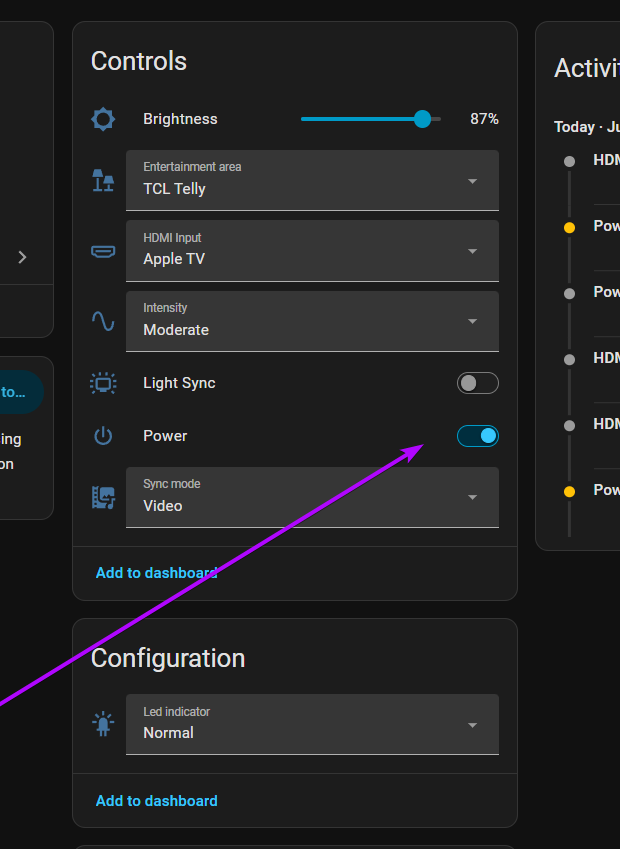
Task: Click the Intensity sine wave icon
Action: 103,321
